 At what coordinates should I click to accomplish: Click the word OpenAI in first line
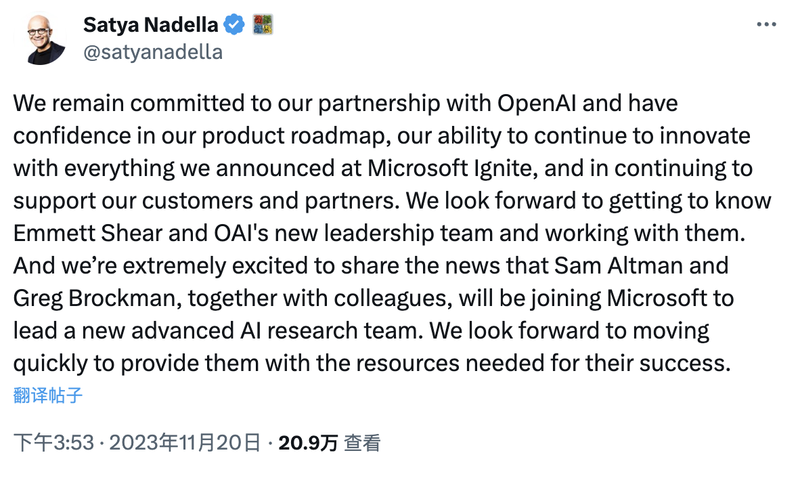coord(537,104)
